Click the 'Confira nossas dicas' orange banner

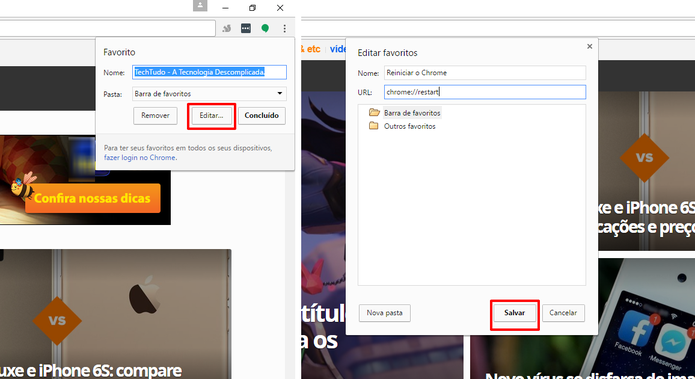pyautogui.click(x=92, y=198)
